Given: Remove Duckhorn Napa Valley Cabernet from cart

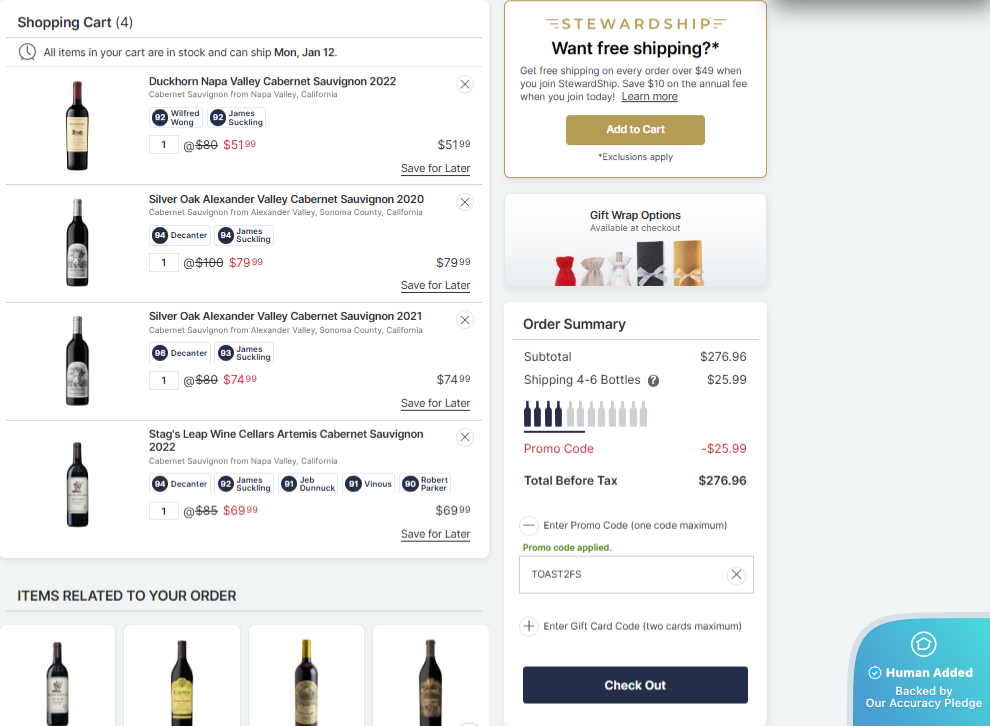Looking at the screenshot, I should coord(465,85).
